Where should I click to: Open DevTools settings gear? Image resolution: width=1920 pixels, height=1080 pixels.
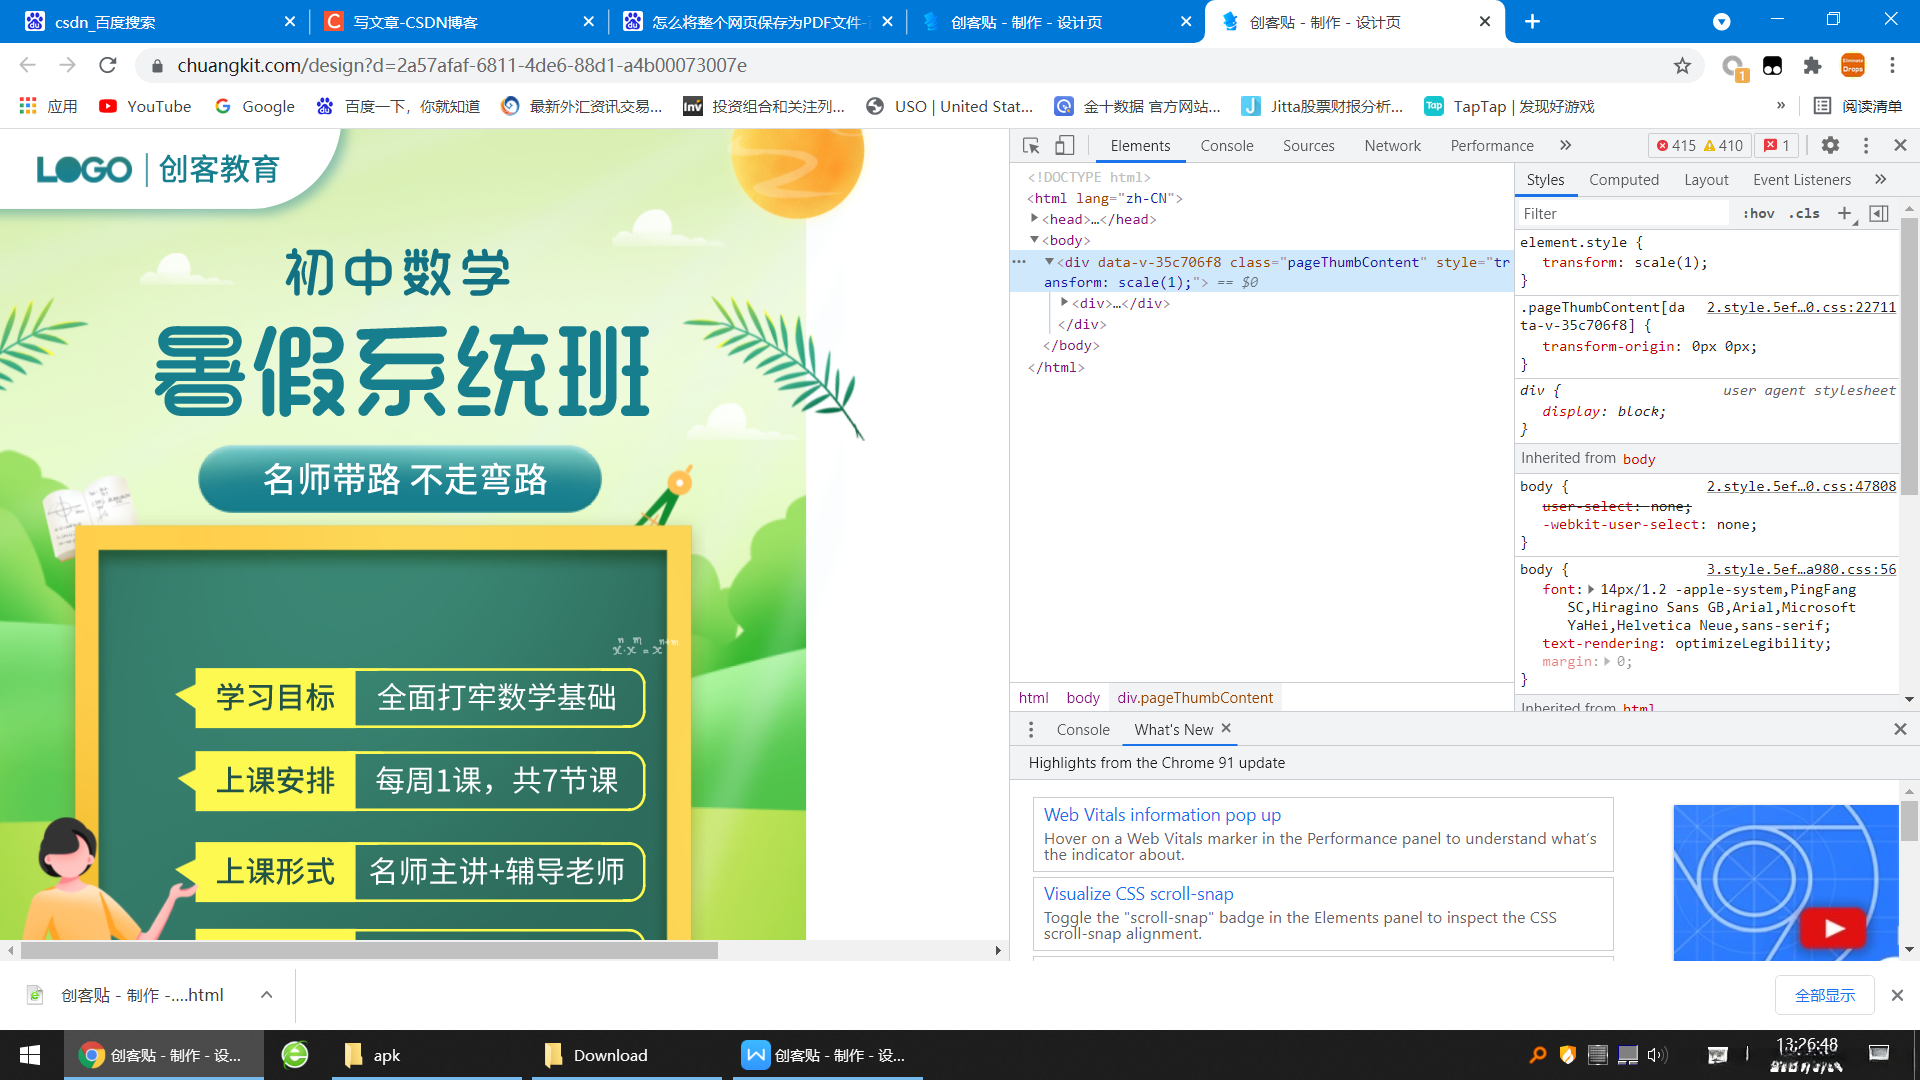point(1830,146)
